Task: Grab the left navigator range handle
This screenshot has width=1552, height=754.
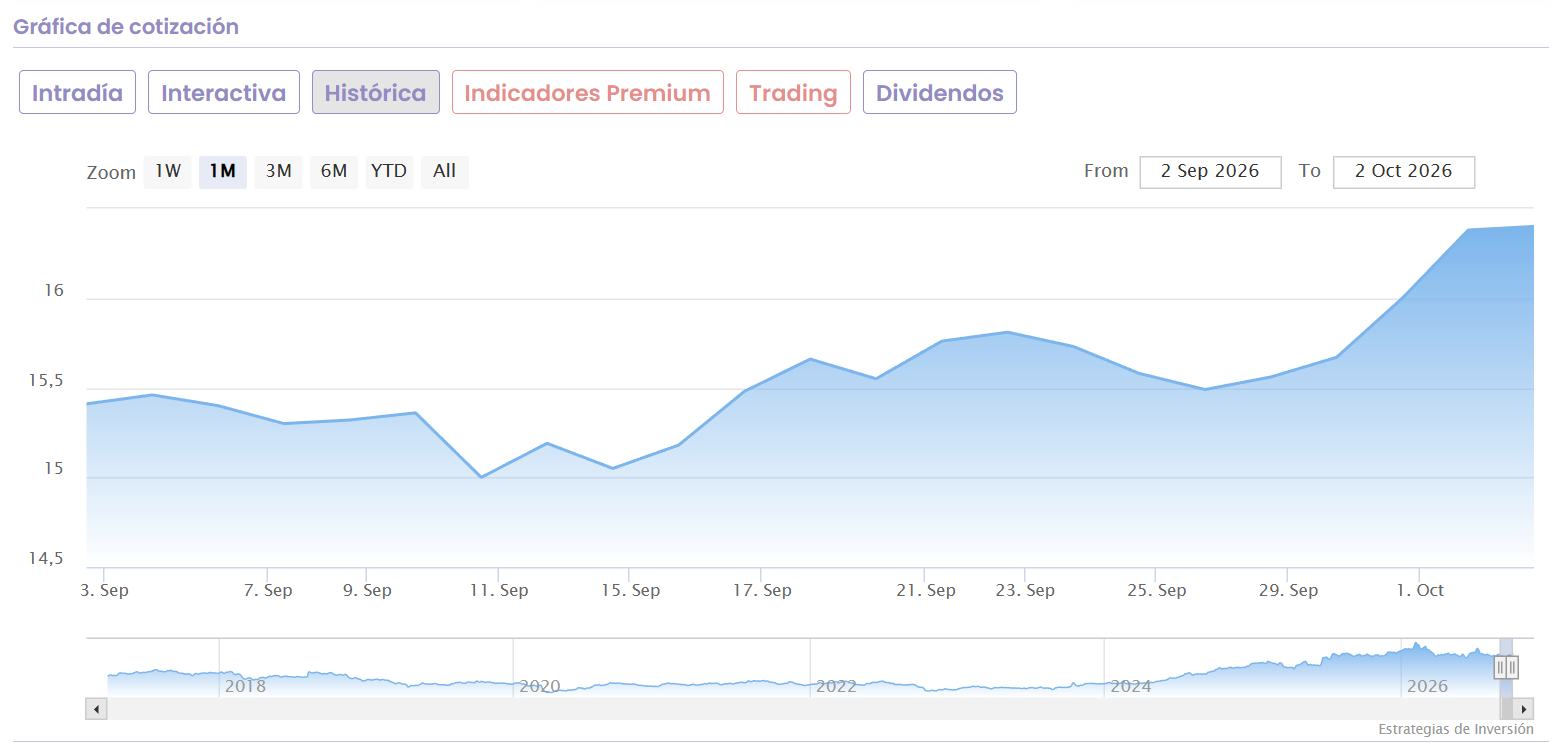Action: [x=1500, y=667]
